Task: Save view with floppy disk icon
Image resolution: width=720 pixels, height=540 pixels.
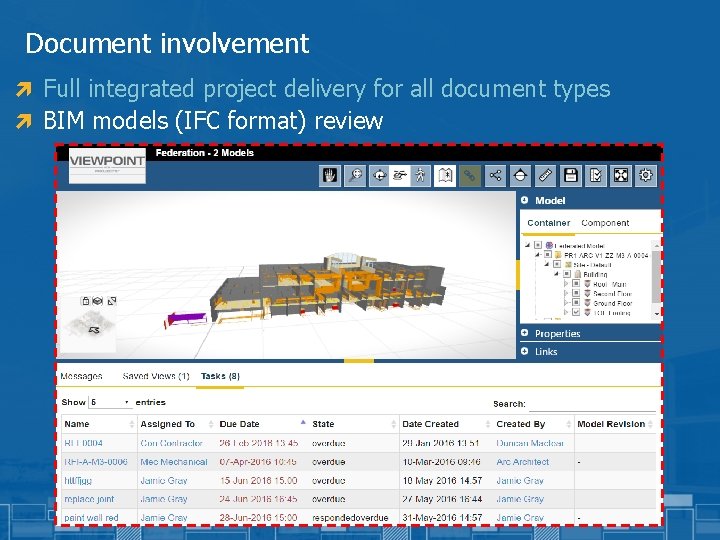Action: point(571,175)
